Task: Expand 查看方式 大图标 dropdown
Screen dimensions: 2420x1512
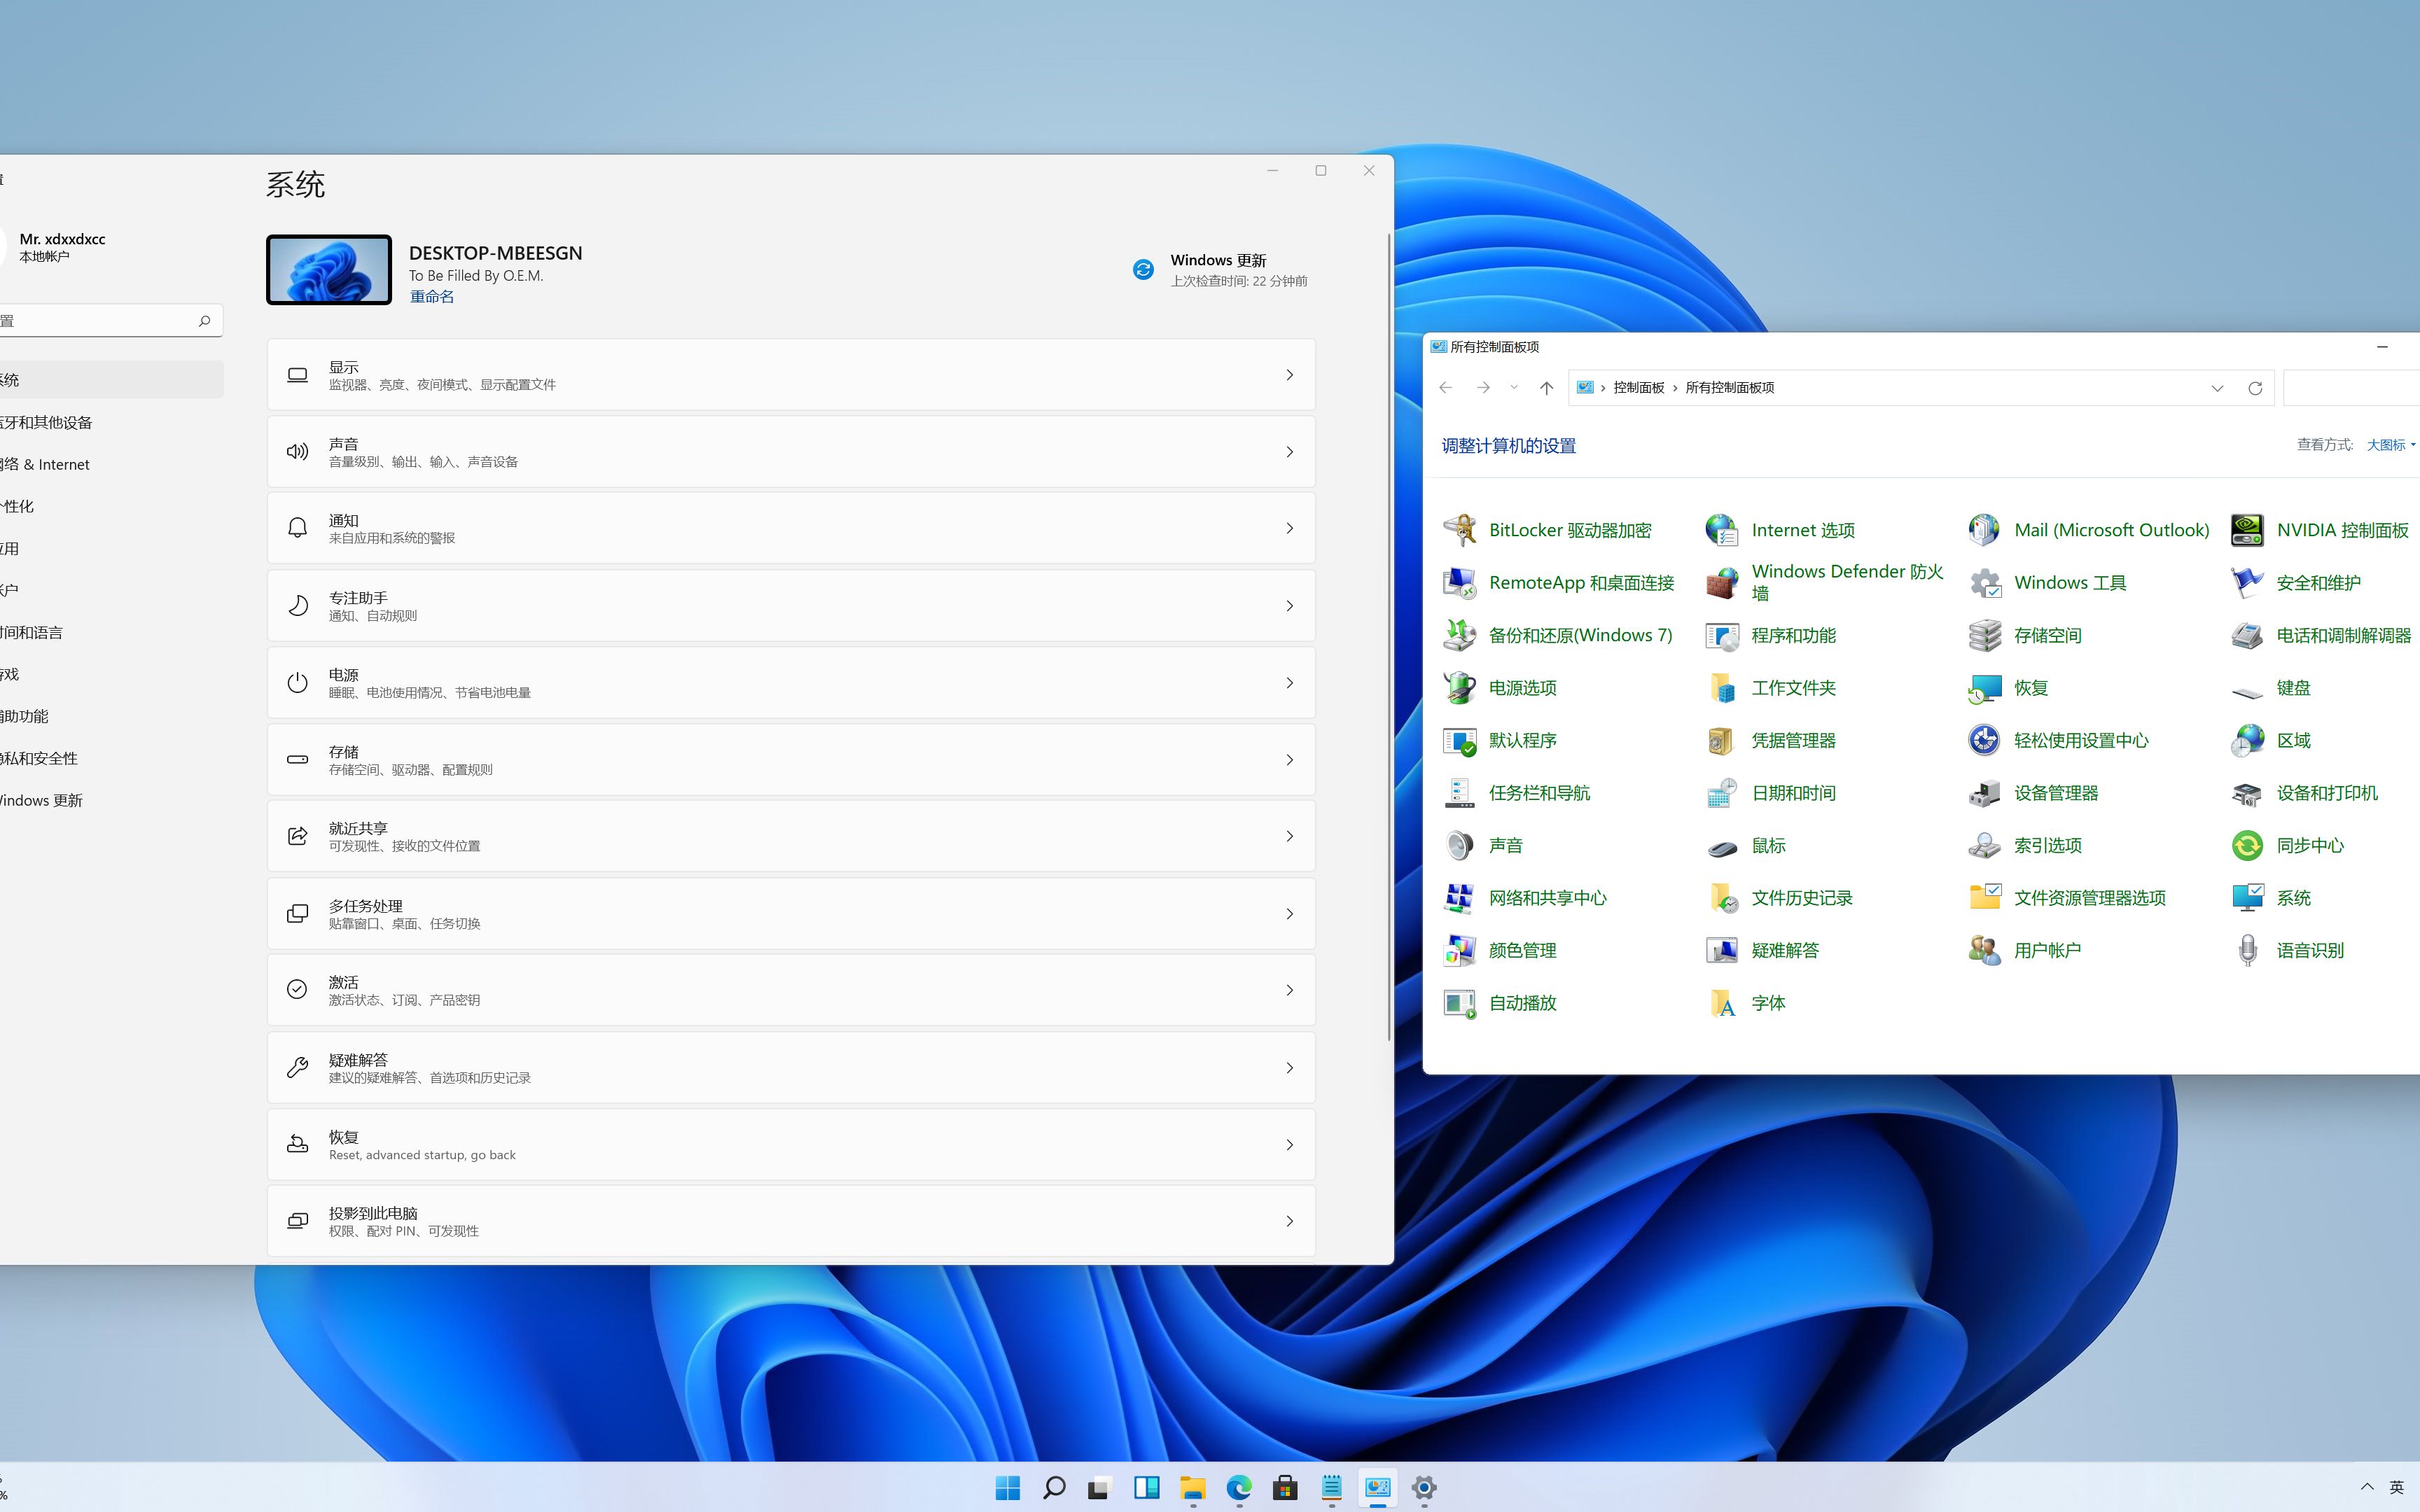Action: (2391, 445)
